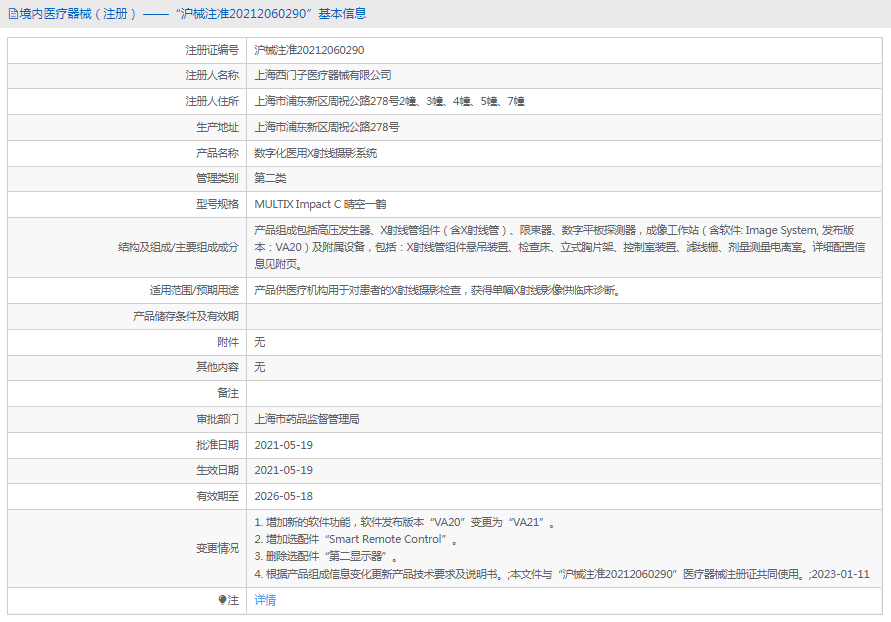Click the 备注 row label
The image size is (891, 622).
228,393
